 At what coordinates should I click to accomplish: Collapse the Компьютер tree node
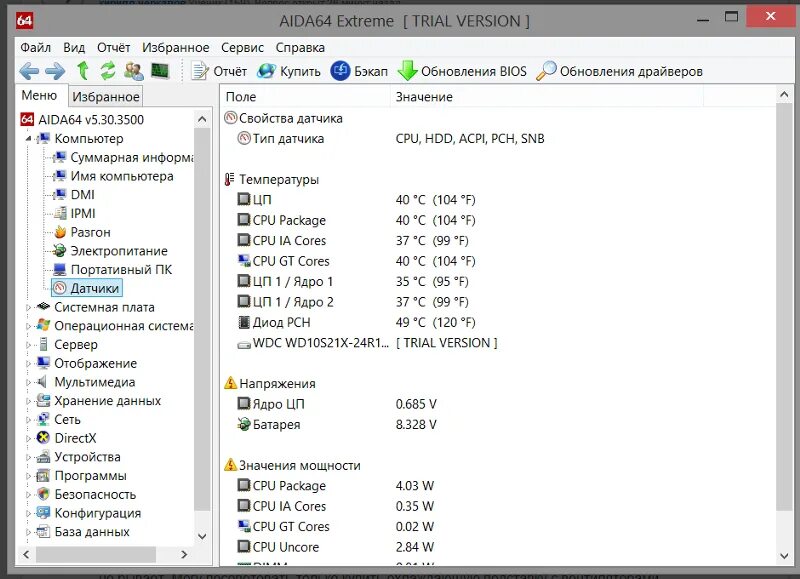click(x=29, y=139)
